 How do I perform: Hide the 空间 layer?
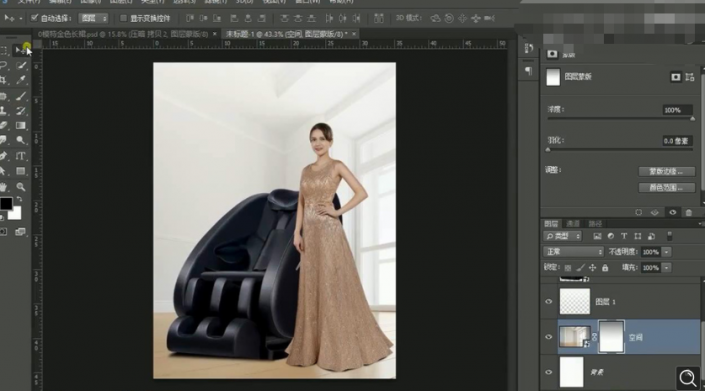(x=549, y=337)
